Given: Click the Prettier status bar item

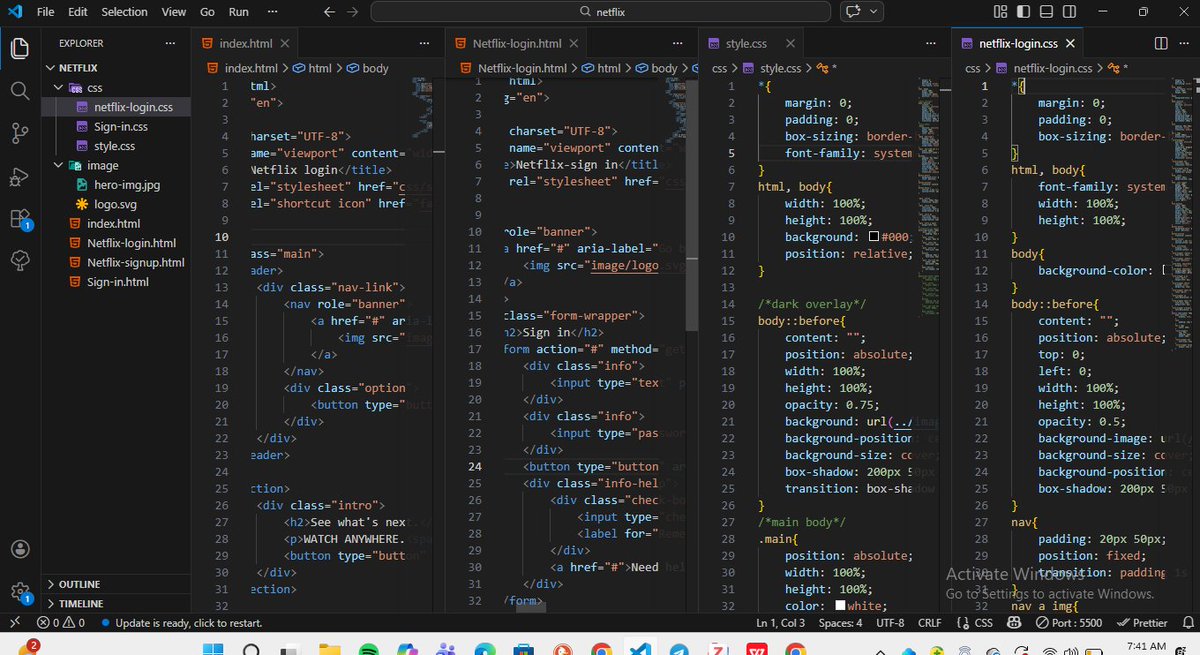Looking at the screenshot, I should click(x=1142, y=622).
